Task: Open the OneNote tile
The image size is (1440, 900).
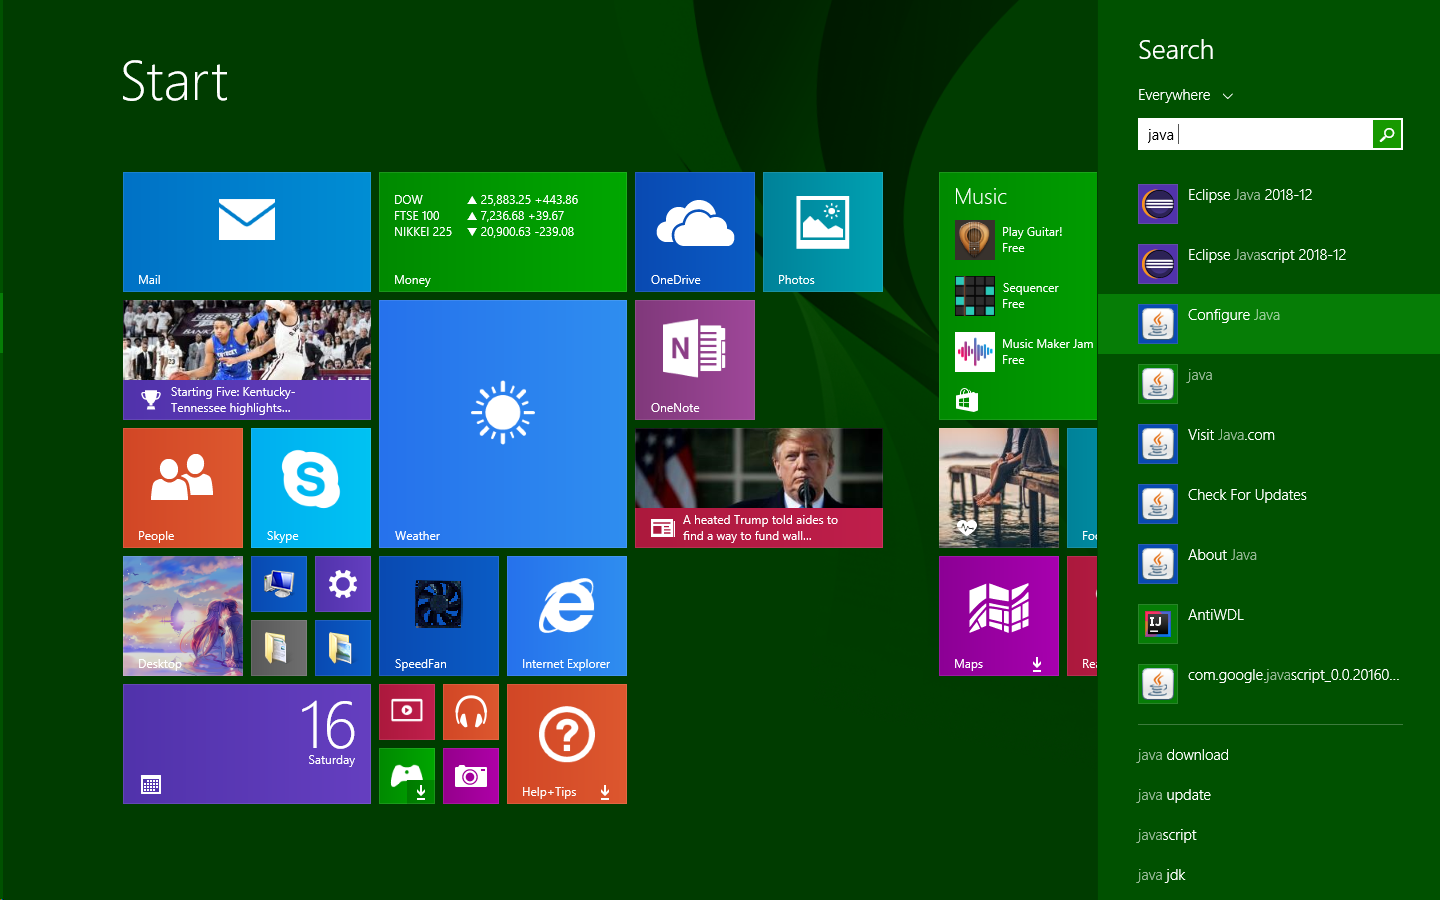Action: point(694,360)
